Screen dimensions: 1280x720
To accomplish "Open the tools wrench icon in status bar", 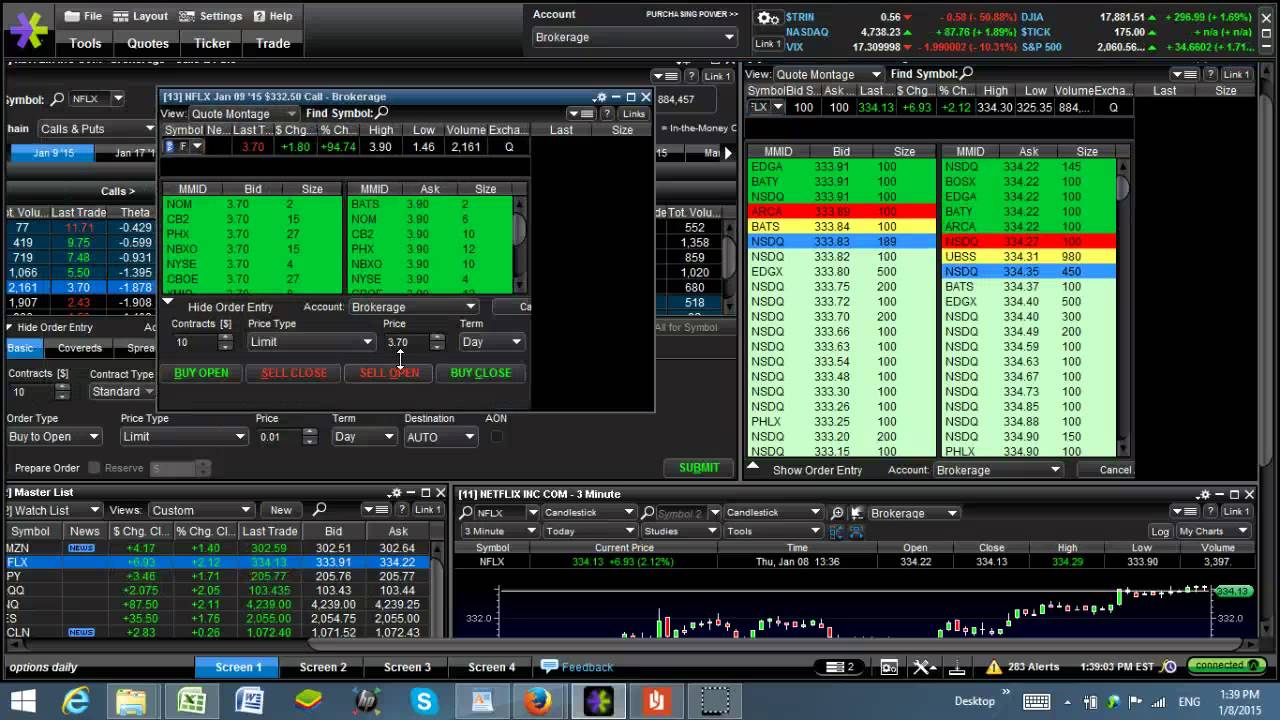I will [x=923, y=667].
